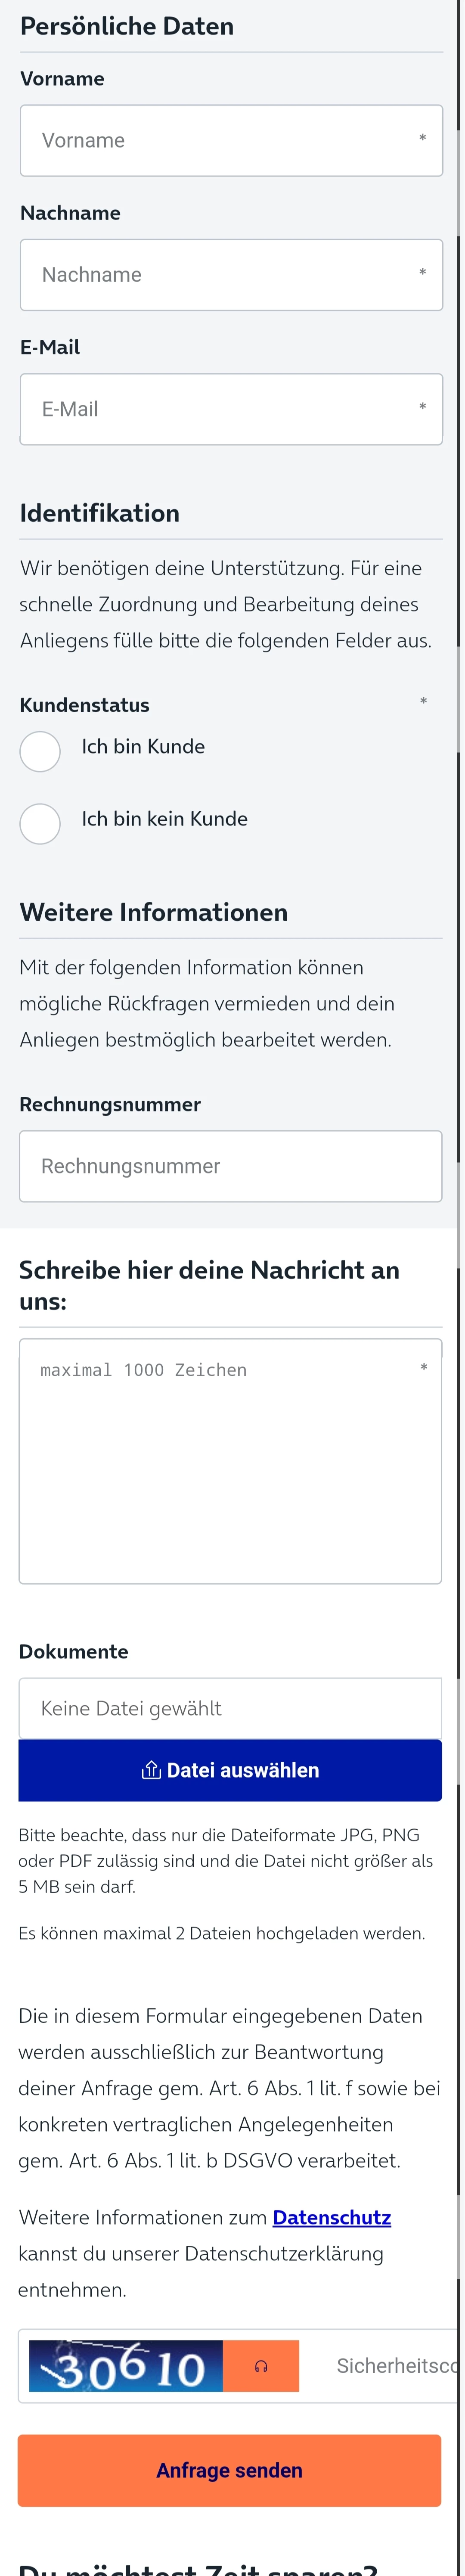
Task: Click the Dokumente label
Action: coord(73,1651)
